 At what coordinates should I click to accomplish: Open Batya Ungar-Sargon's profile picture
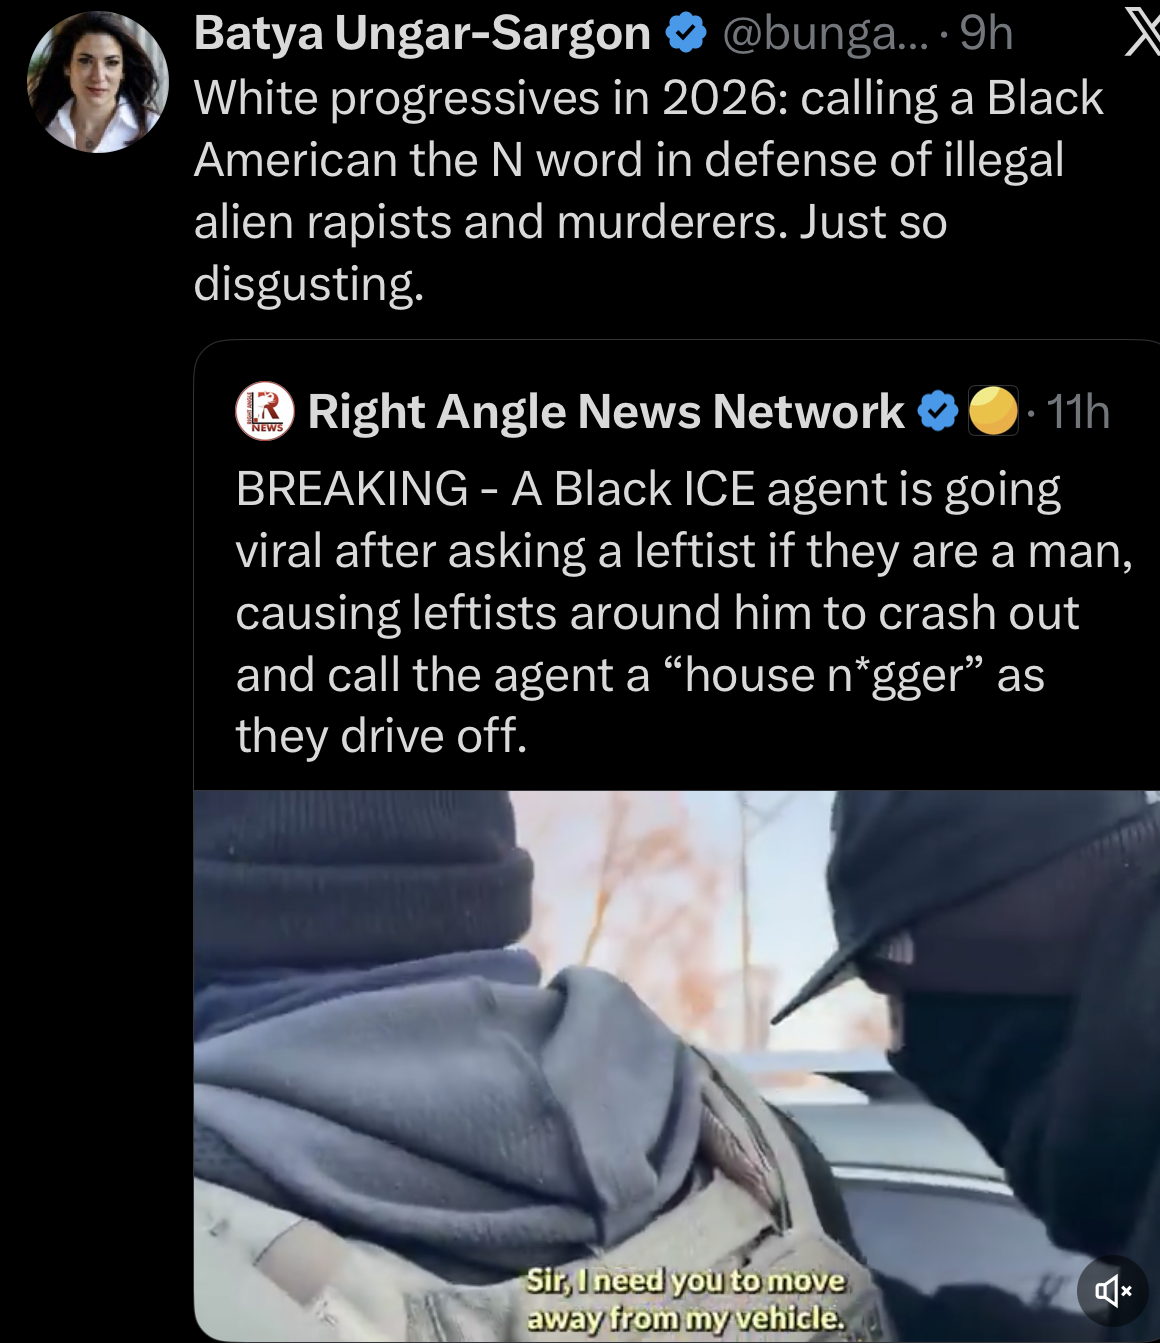coord(97,82)
